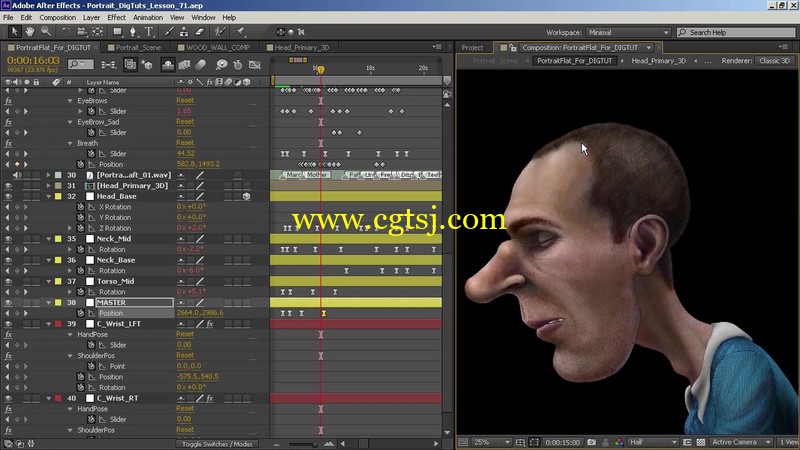
Task: Select the Roto Brush tool
Action: [x=220, y=32]
